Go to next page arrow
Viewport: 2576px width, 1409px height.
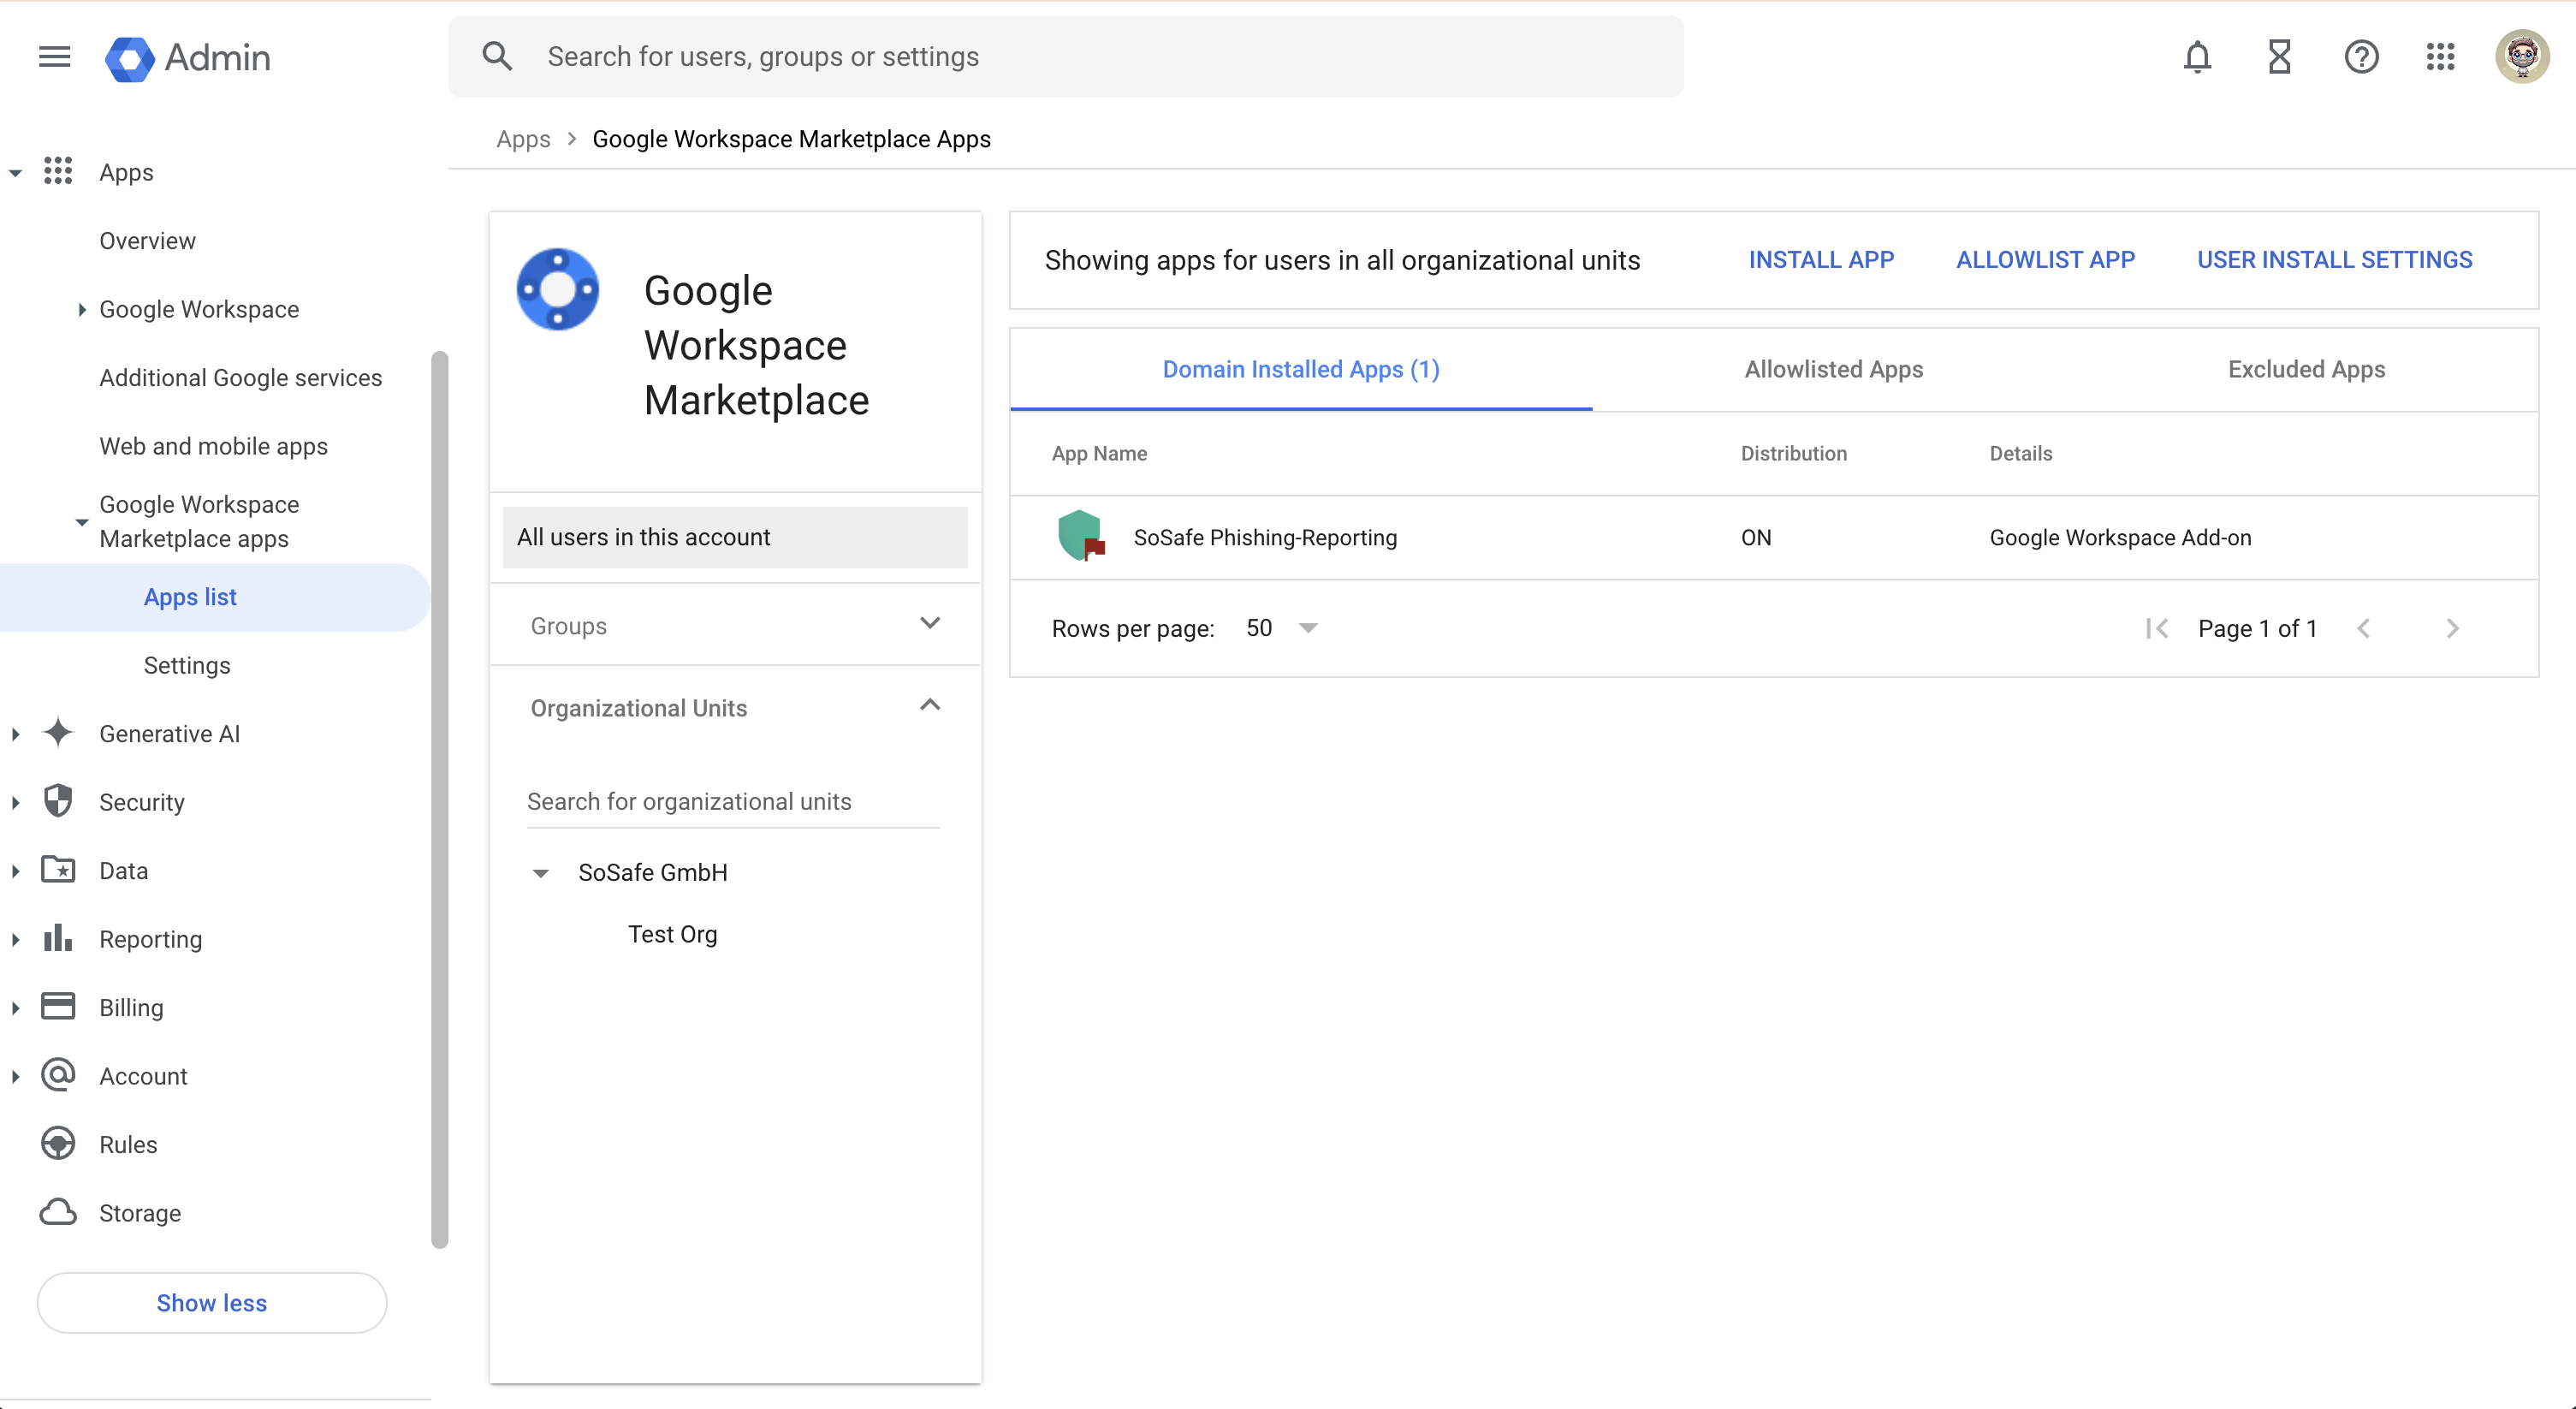(x=2452, y=628)
